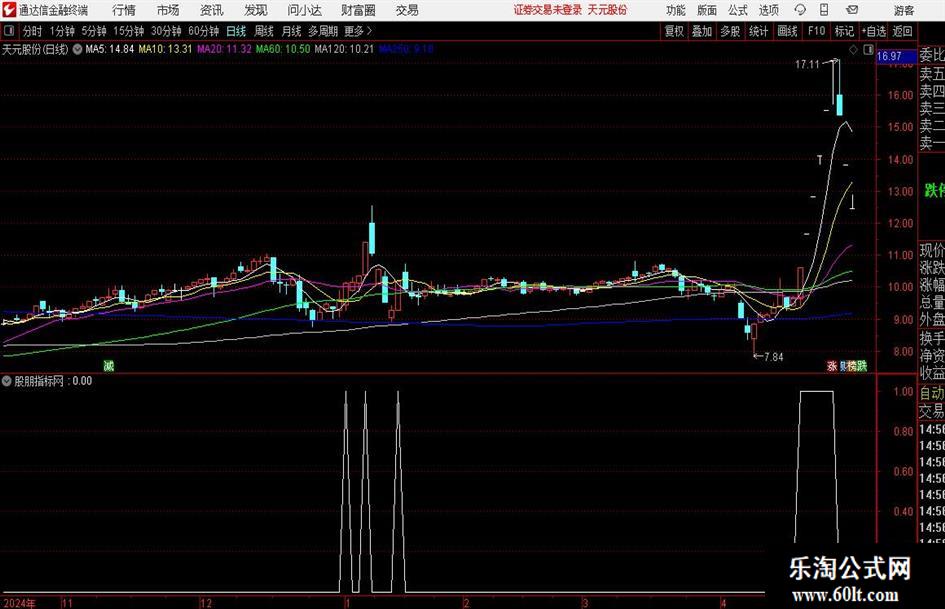Image resolution: width=945 pixels, height=609 pixels.
Task: Open the 公式 menu
Action: click(737, 10)
